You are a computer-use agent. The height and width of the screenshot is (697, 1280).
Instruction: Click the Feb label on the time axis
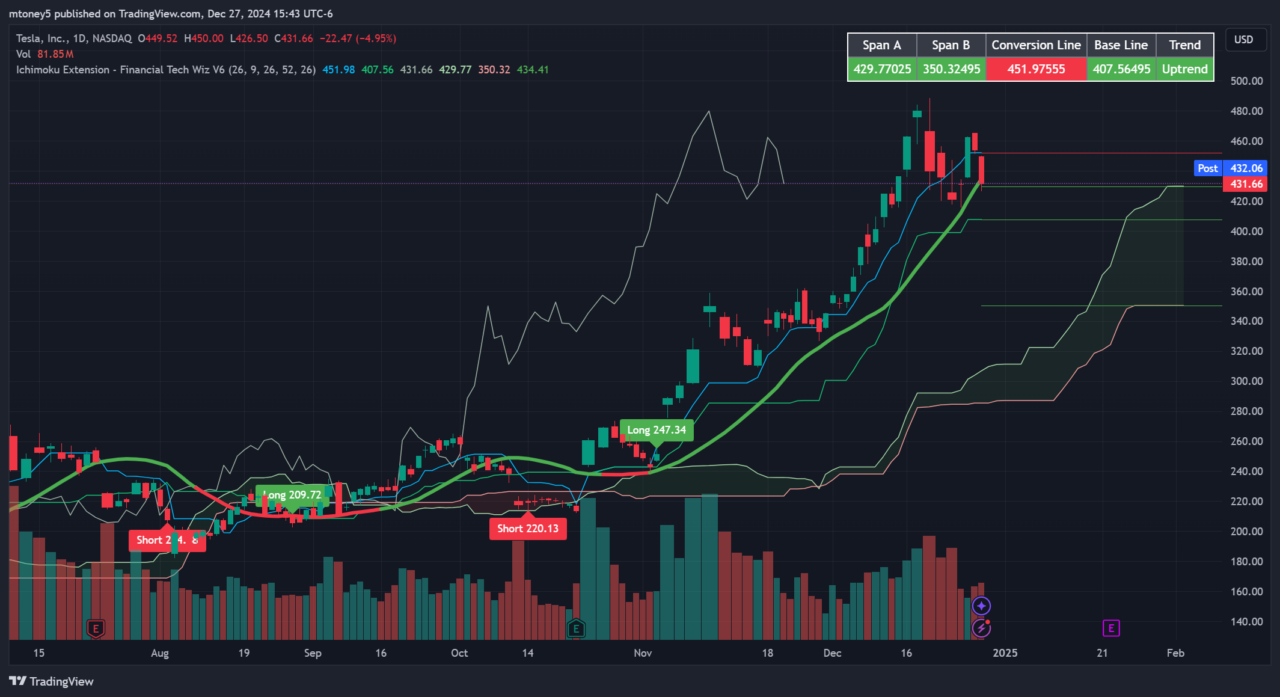tap(1176, 653)
